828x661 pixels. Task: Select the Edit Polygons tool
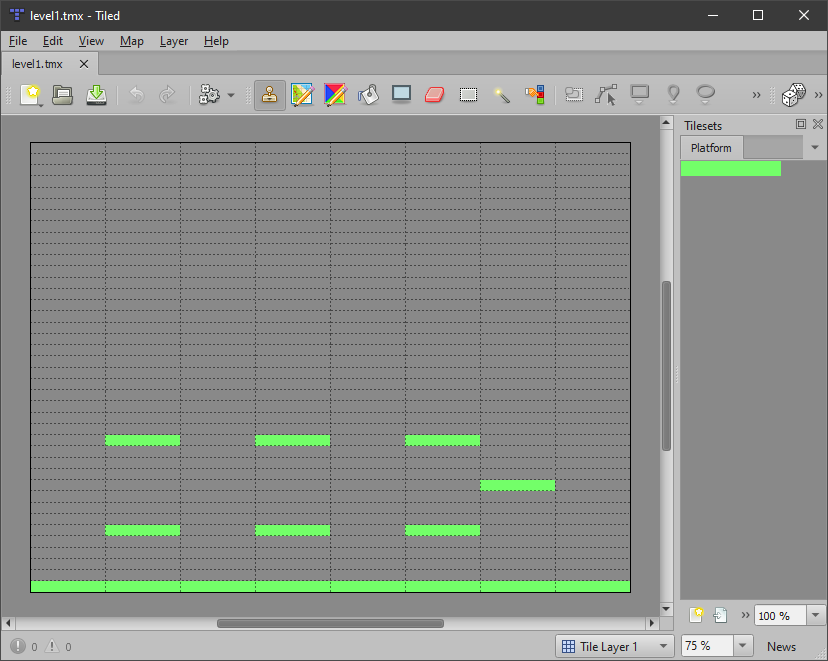pos(606,95)
